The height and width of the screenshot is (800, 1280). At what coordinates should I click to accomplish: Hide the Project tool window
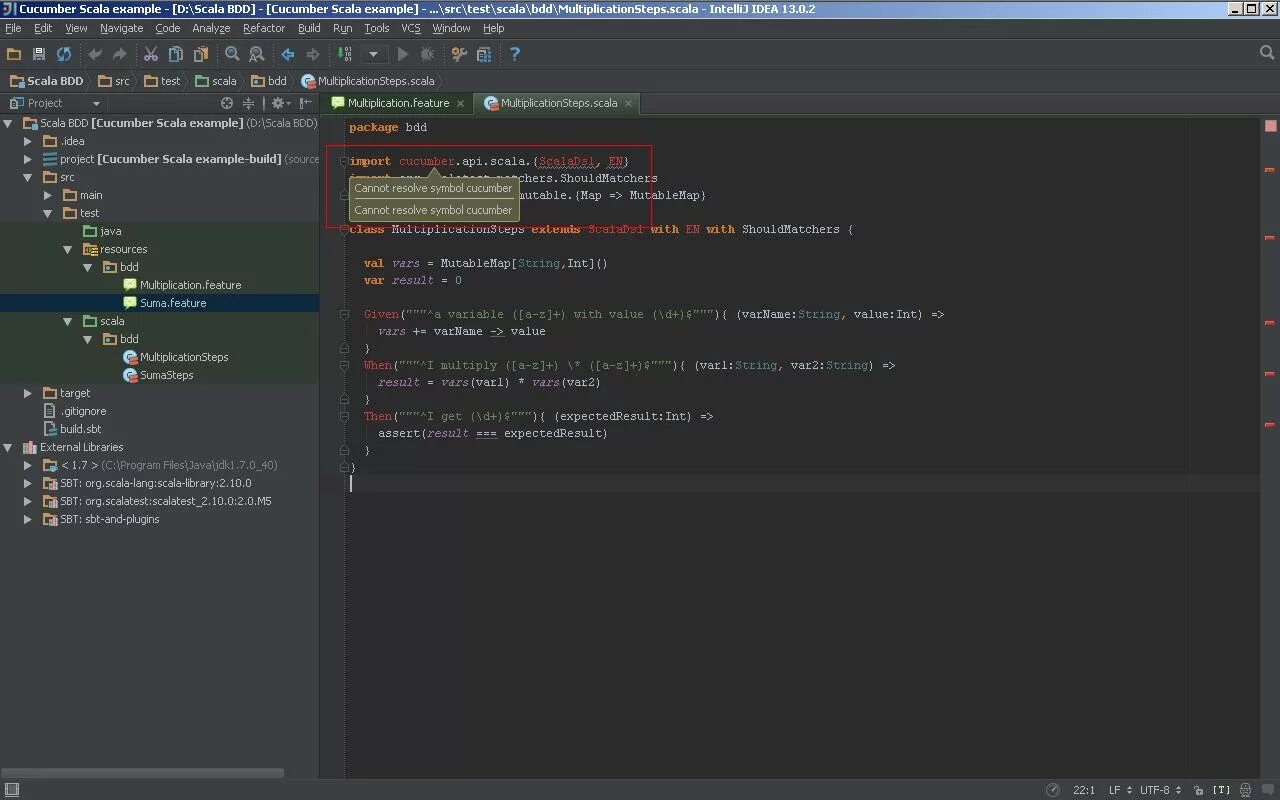click(x=306, y=103)
